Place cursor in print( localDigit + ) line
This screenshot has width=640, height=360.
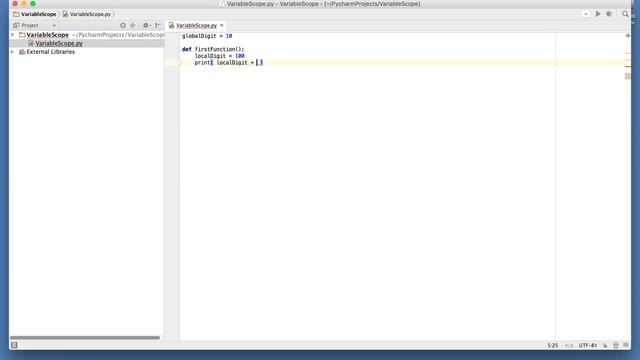click(229, 62)
